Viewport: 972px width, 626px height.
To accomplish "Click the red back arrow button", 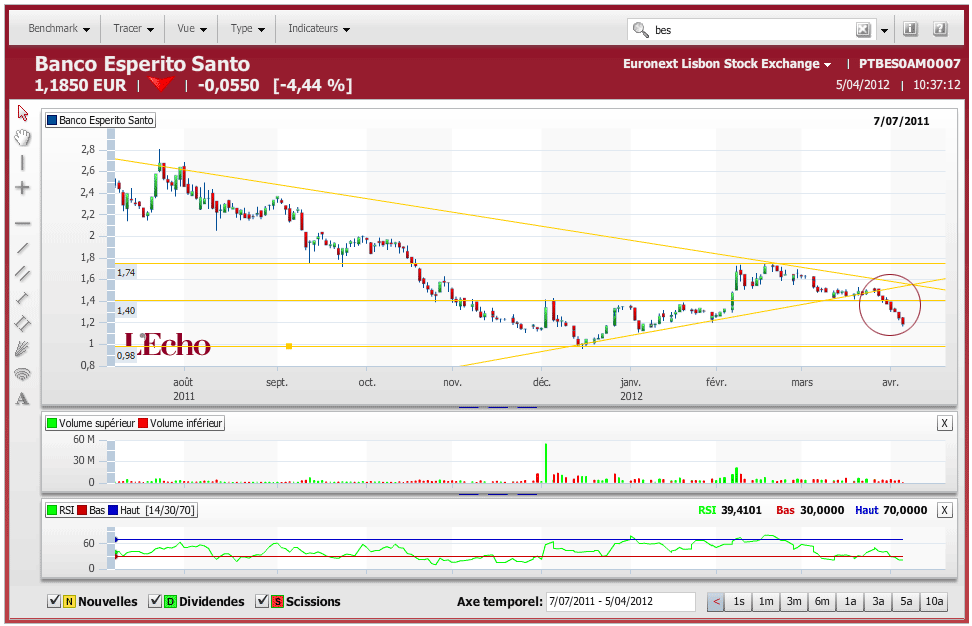I will (716, 601).
